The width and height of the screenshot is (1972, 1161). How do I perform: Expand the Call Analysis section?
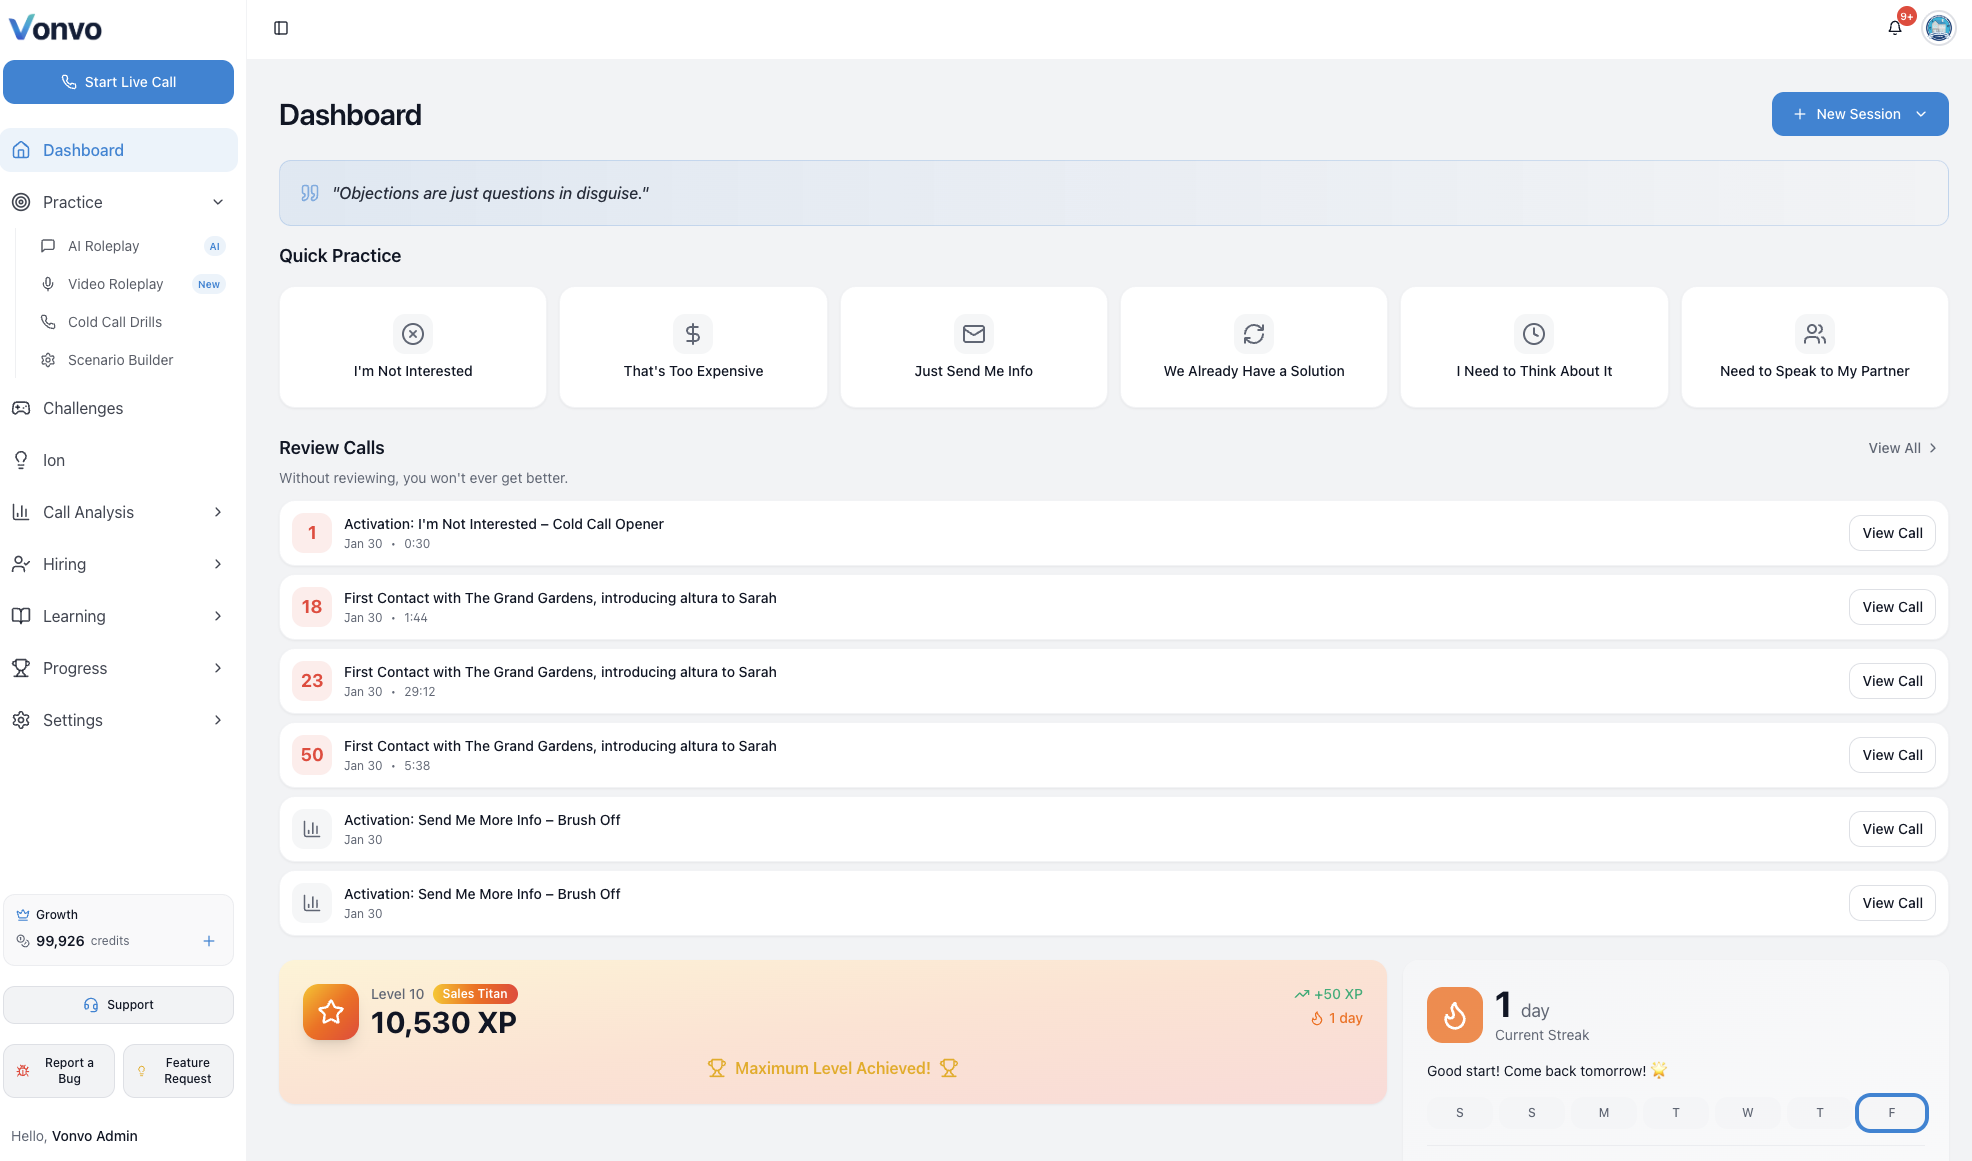(x=88, y=512)
